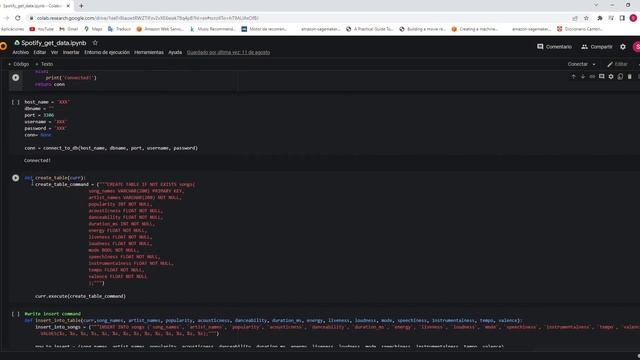Image resolution: width=640 pixels, height=360 pixels.
Task: Open the Herramientas menu
Action: pyautogui.click(x=149, y=52)
